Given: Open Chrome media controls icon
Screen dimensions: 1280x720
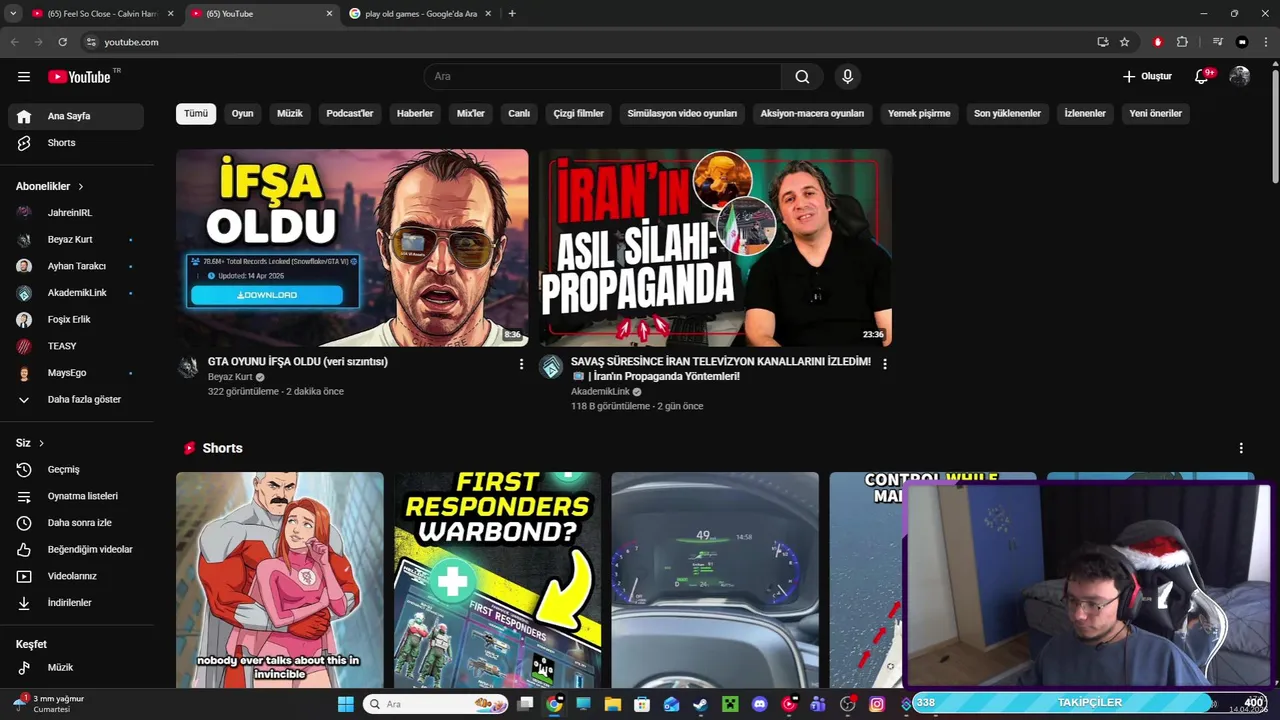Looking at the screenshot, I should pyautogui.click(x=1217, y=42).
